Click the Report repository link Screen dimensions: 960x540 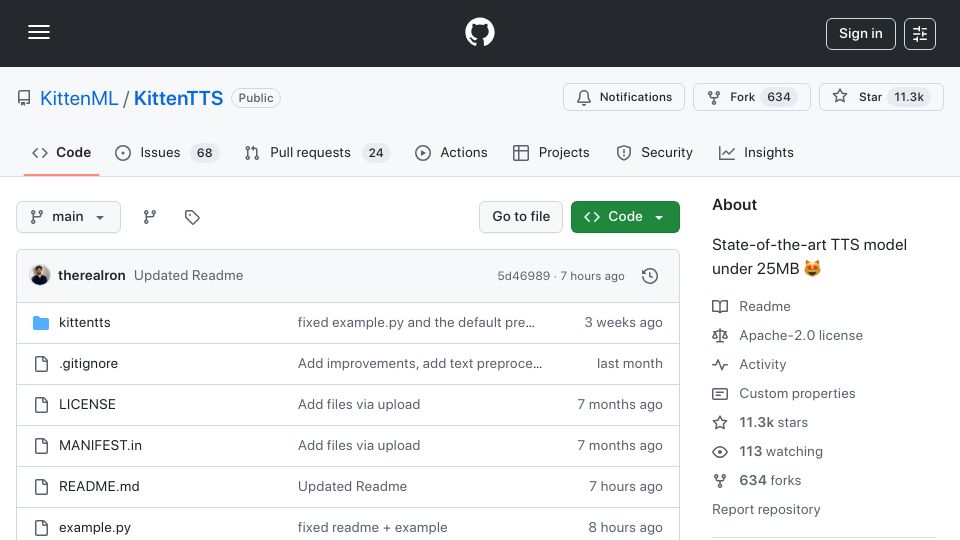pos(766,509)
